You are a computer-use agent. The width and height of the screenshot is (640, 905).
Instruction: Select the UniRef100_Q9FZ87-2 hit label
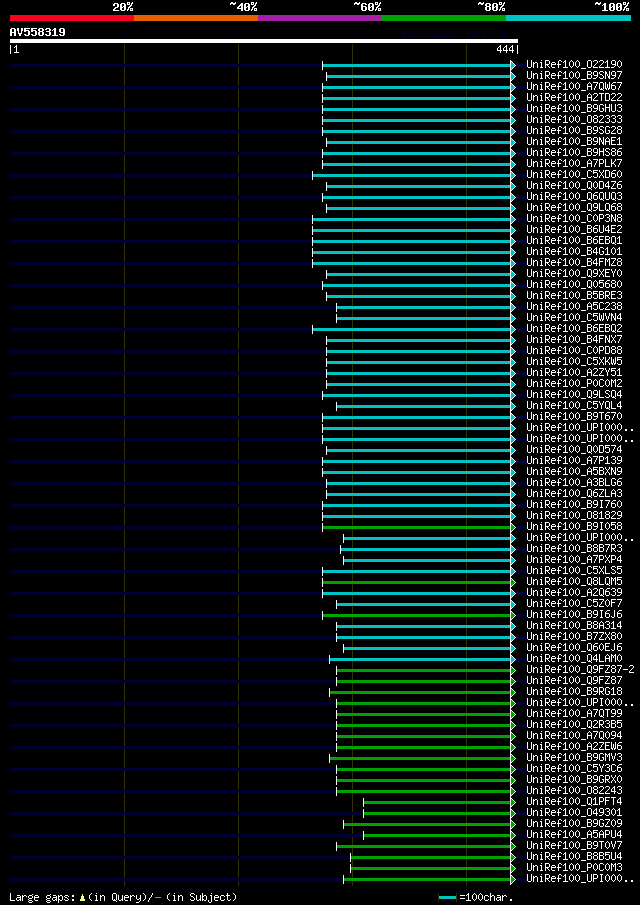coord(580,670)
